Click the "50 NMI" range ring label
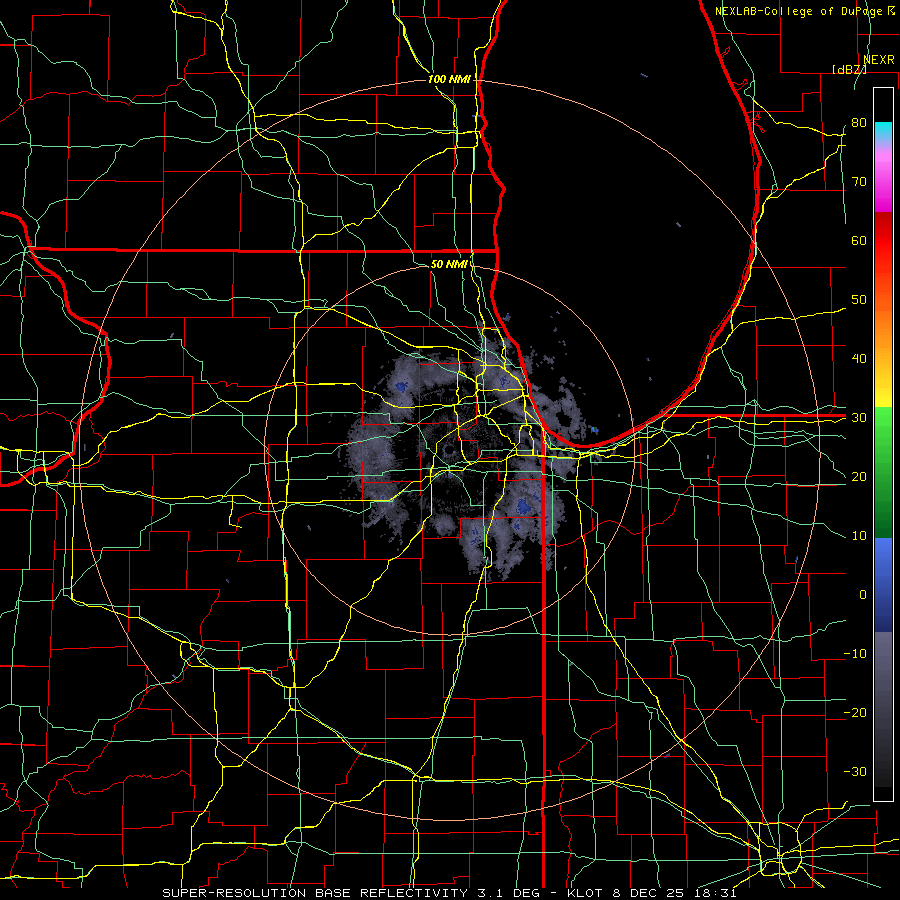The image size is (900, 900). 449,264
